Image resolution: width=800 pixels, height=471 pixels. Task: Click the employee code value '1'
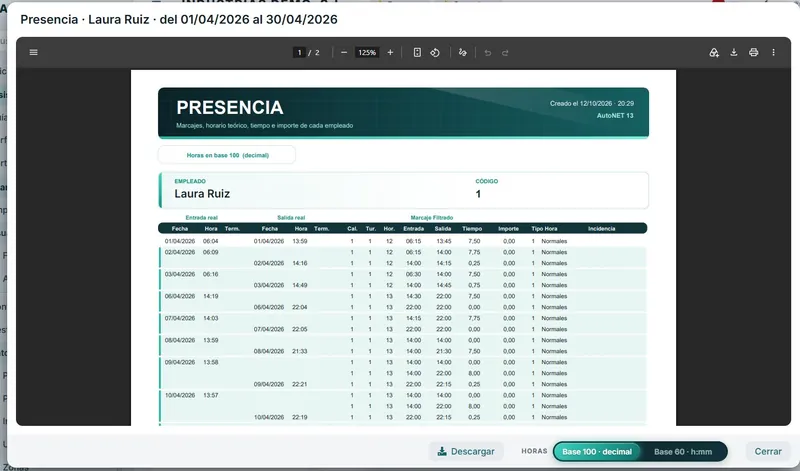(x=478, y=194)
